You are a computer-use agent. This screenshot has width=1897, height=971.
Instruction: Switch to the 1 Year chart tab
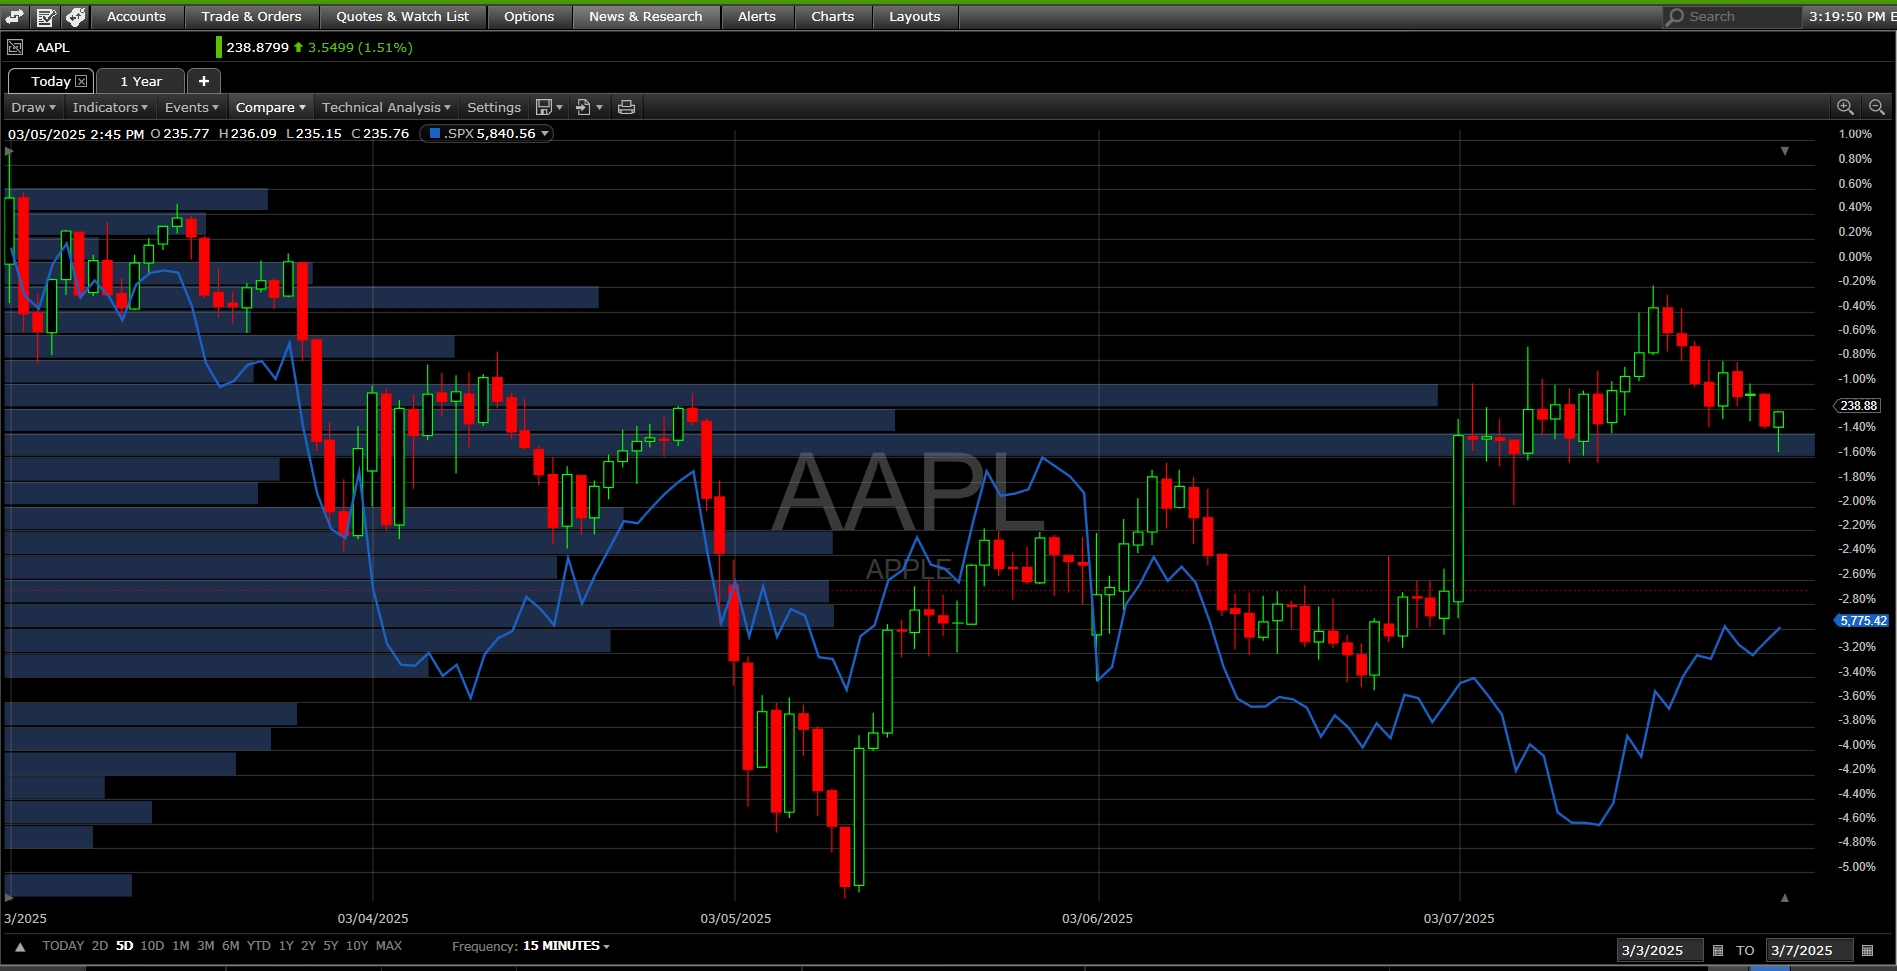coord(141,81)
